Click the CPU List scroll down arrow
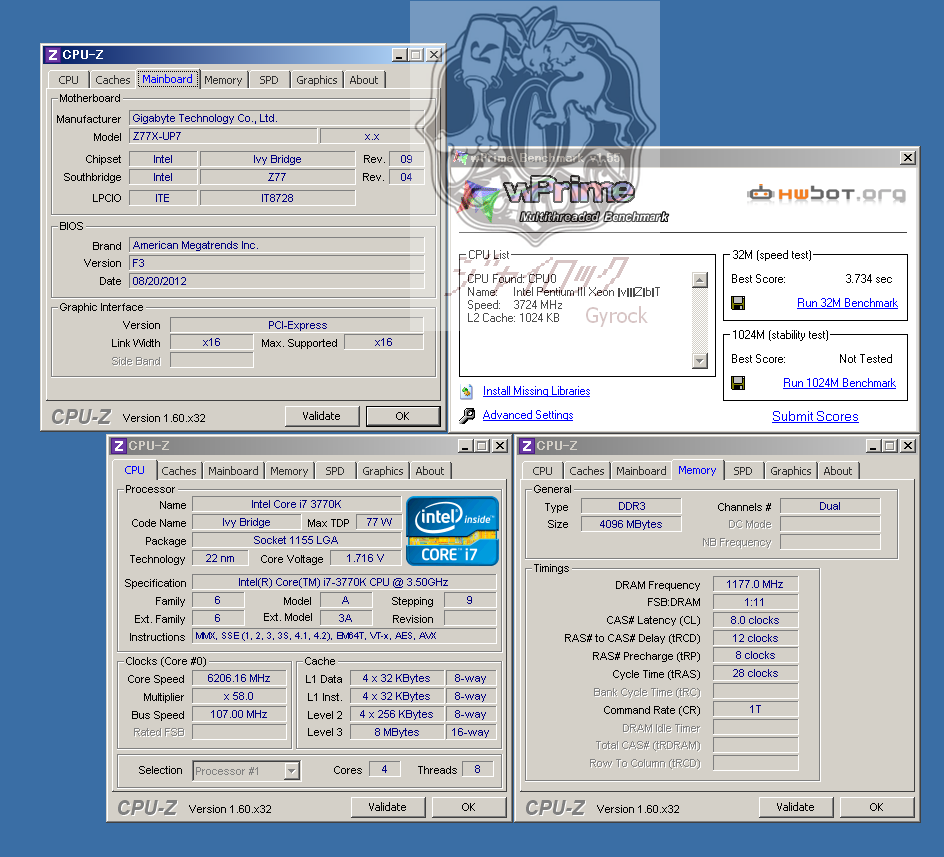This screenshot has height=857, width=944. coord(700,361)
